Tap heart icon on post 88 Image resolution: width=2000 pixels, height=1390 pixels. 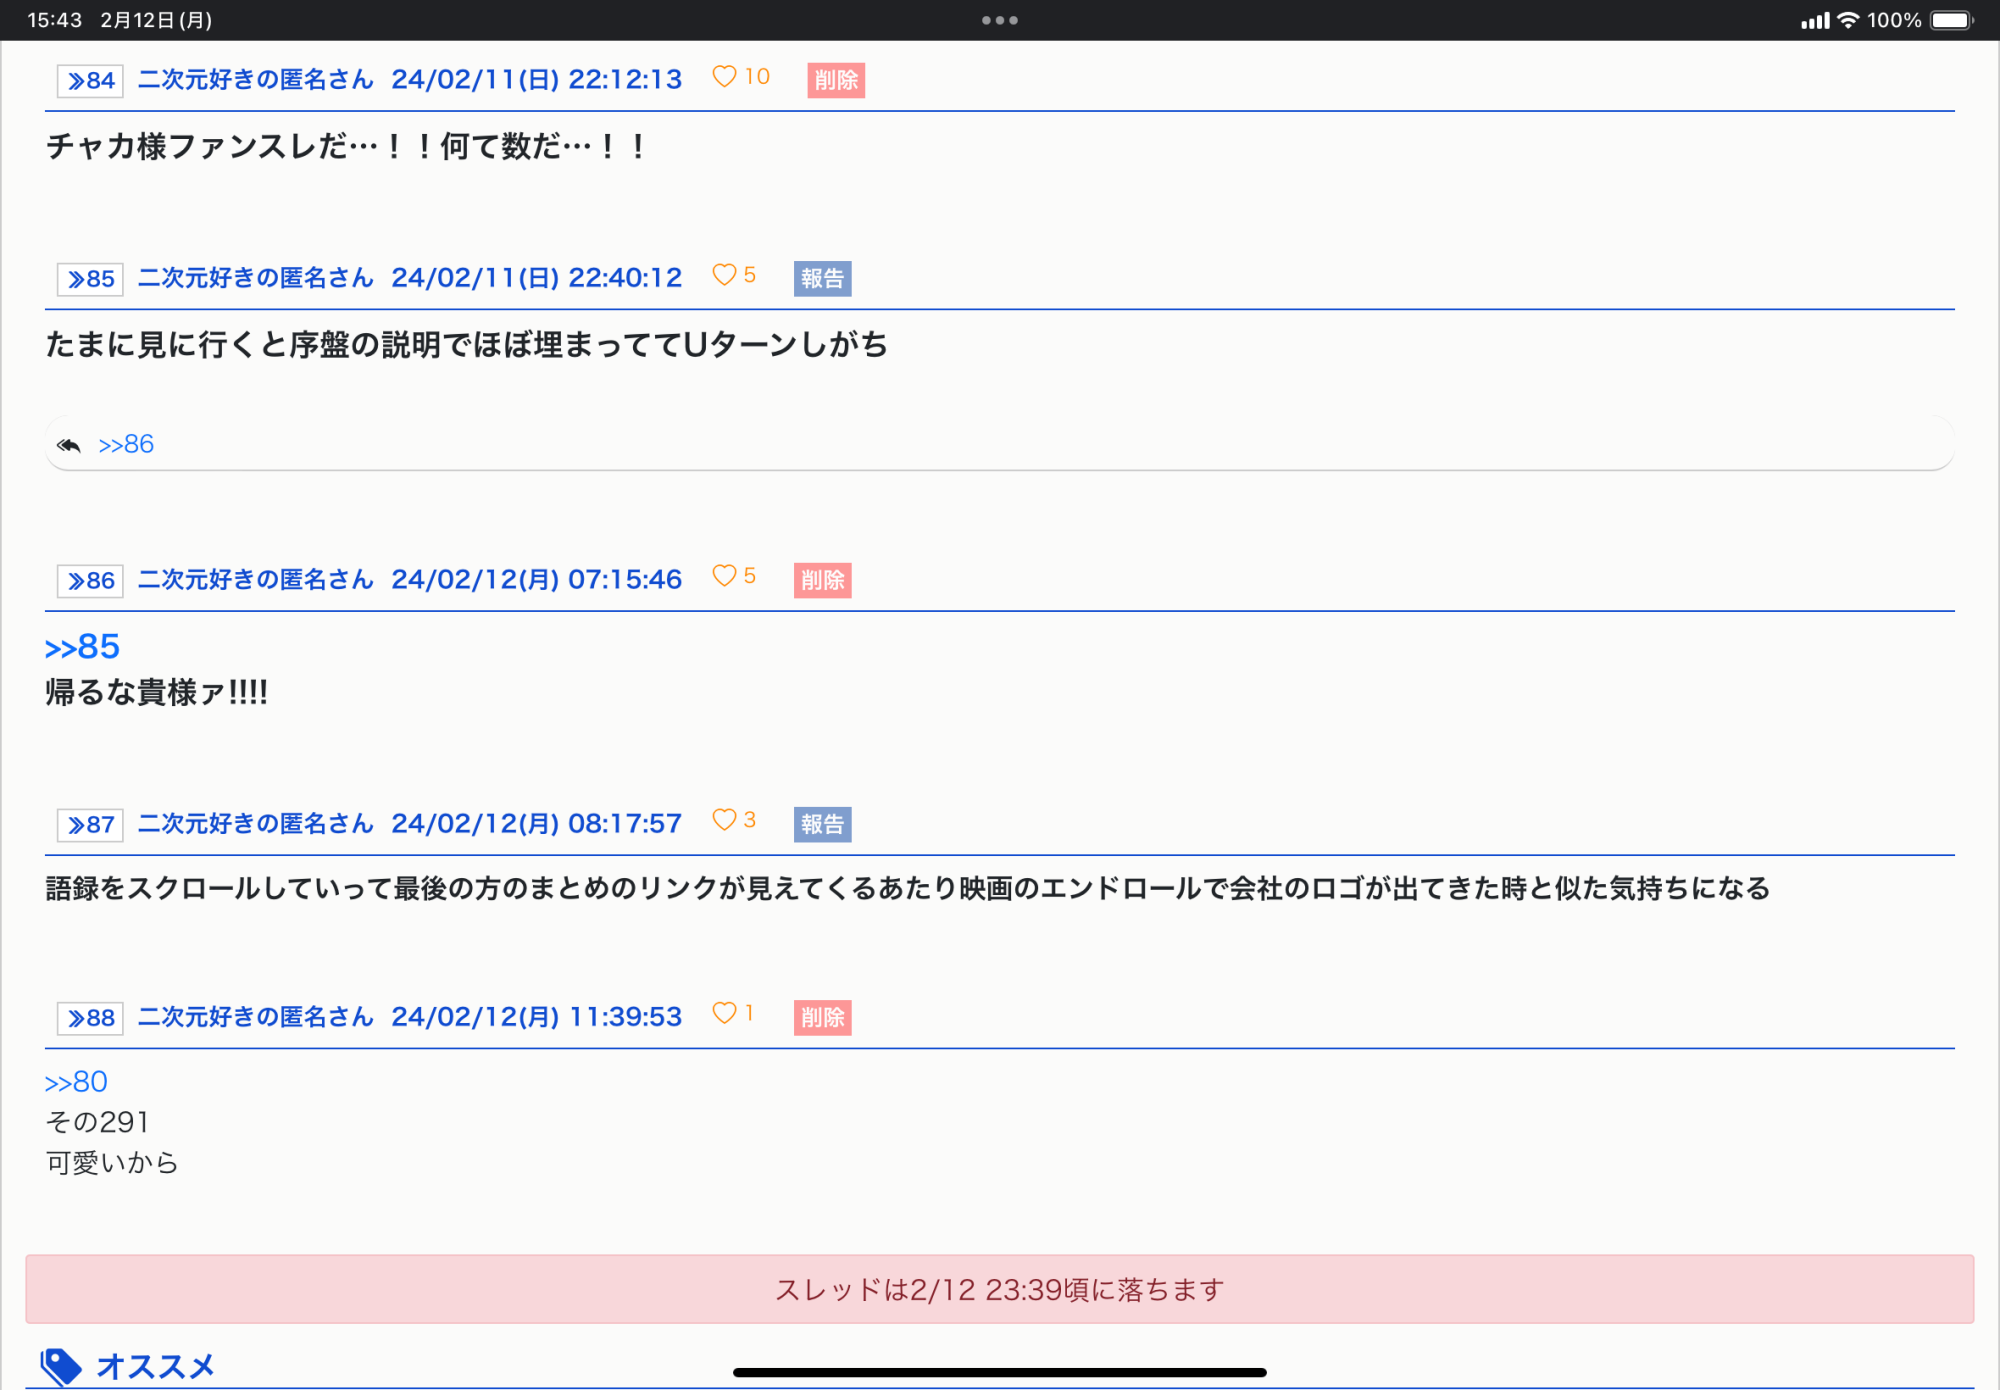(x=724, y=1013)
